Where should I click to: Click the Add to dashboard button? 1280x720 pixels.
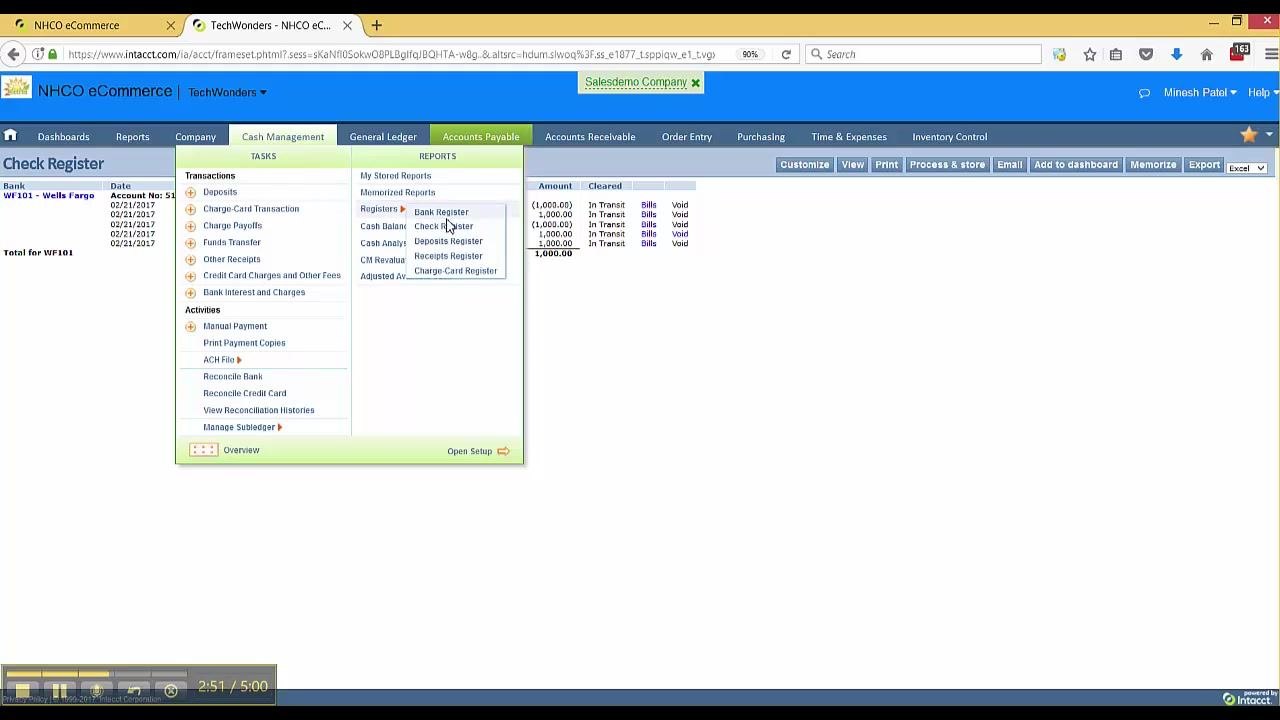[x=1076, y=165]
